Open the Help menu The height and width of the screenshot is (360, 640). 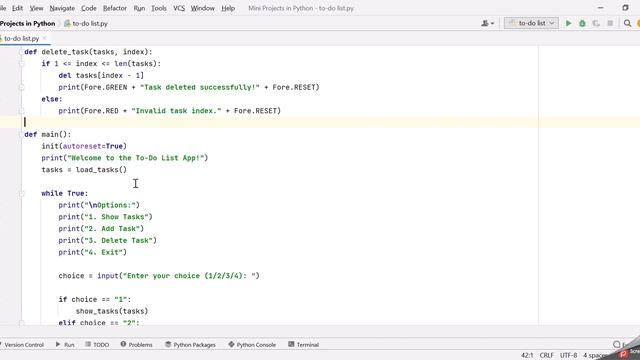[228, 8]
